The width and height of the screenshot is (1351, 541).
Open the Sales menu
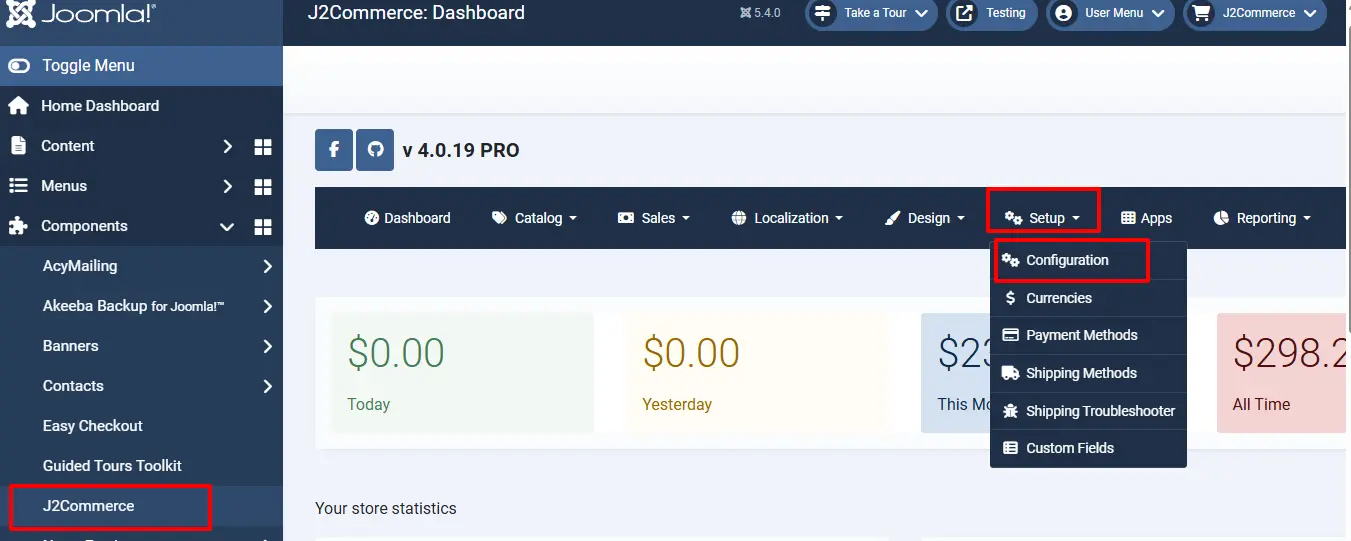[654, 218]
